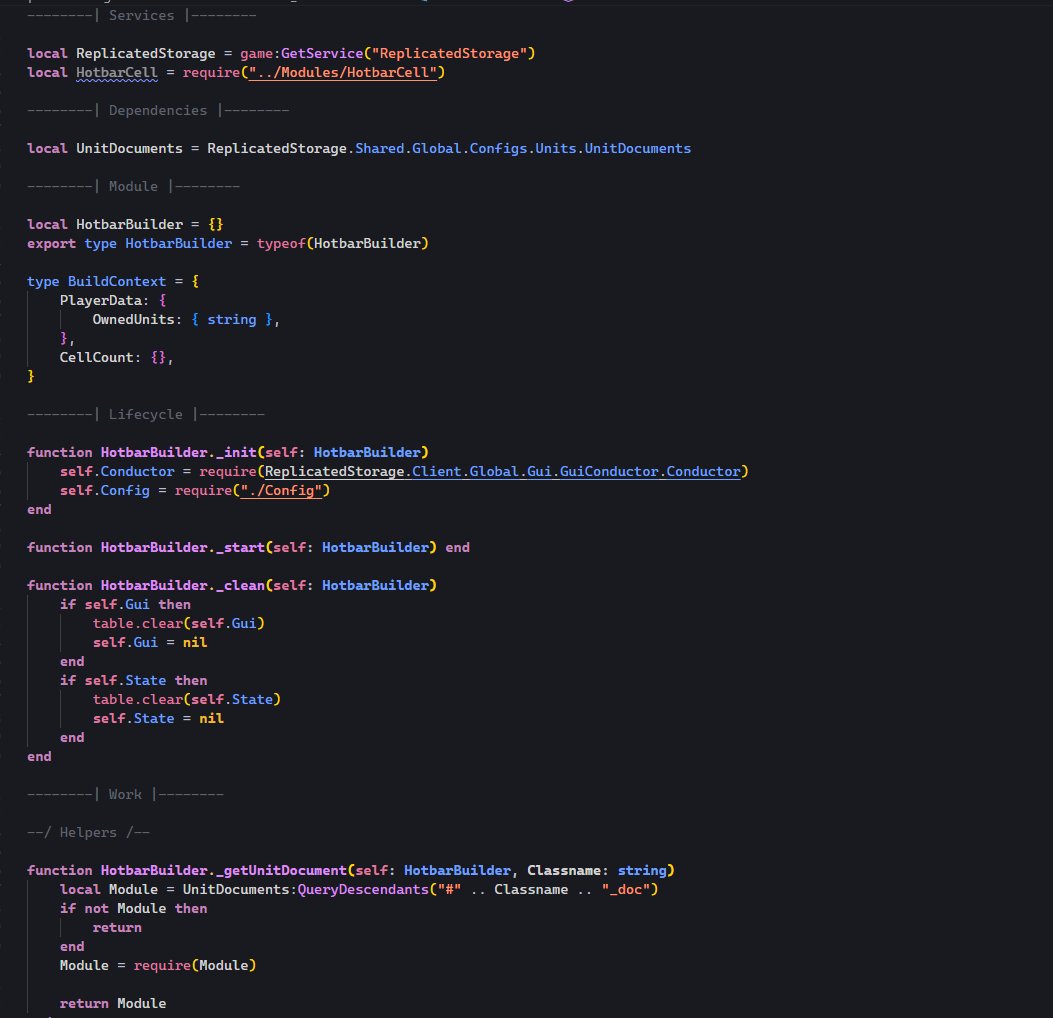The image size is (1053, 1018).
Task: Click the table.clear(self.State) call
Action: [x=187, y=700]
